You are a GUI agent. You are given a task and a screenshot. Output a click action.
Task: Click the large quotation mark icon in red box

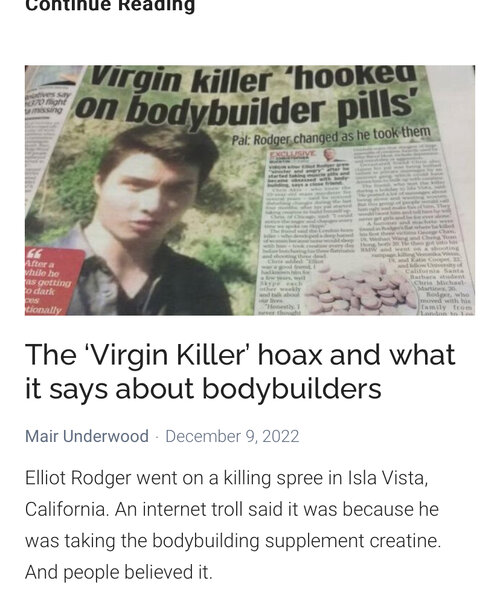[35, 254]
